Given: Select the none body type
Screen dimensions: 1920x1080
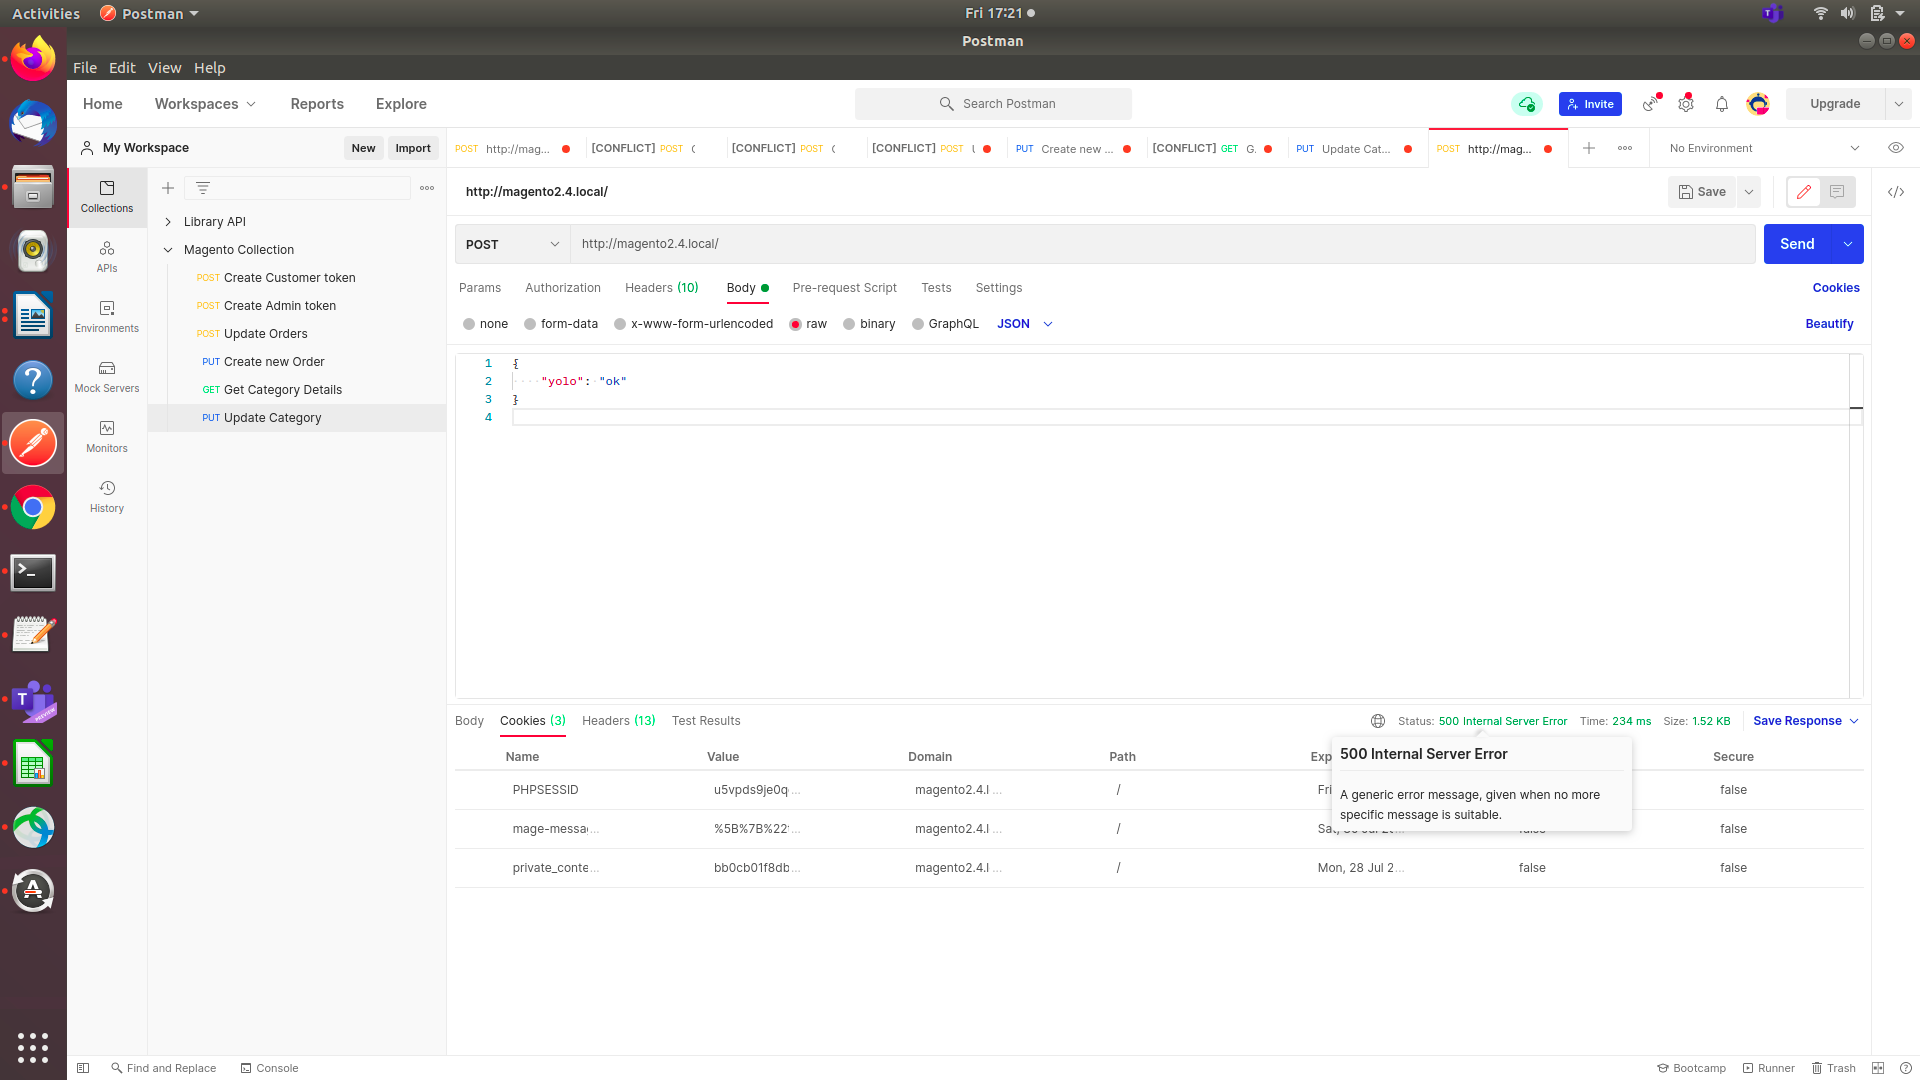Looking at the screenshot, I should tap(485, 324).
